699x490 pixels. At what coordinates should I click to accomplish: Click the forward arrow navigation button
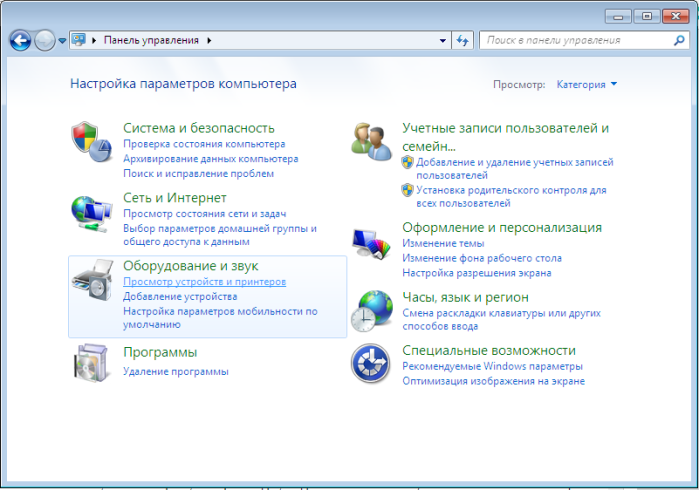click(45, 41)
